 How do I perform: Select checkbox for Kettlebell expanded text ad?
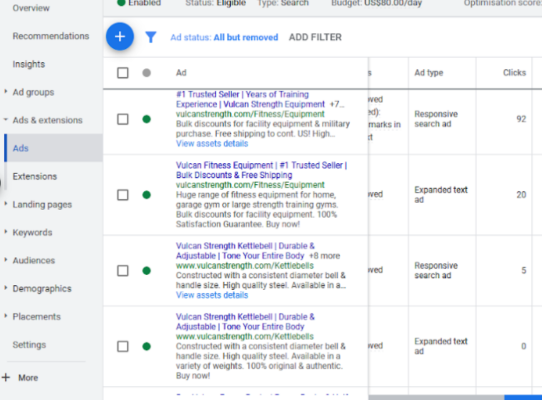click(123, 346)
